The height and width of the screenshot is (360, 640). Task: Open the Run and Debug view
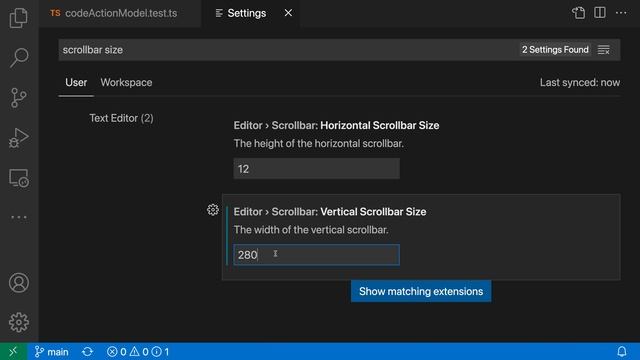(x=19, y=138)
